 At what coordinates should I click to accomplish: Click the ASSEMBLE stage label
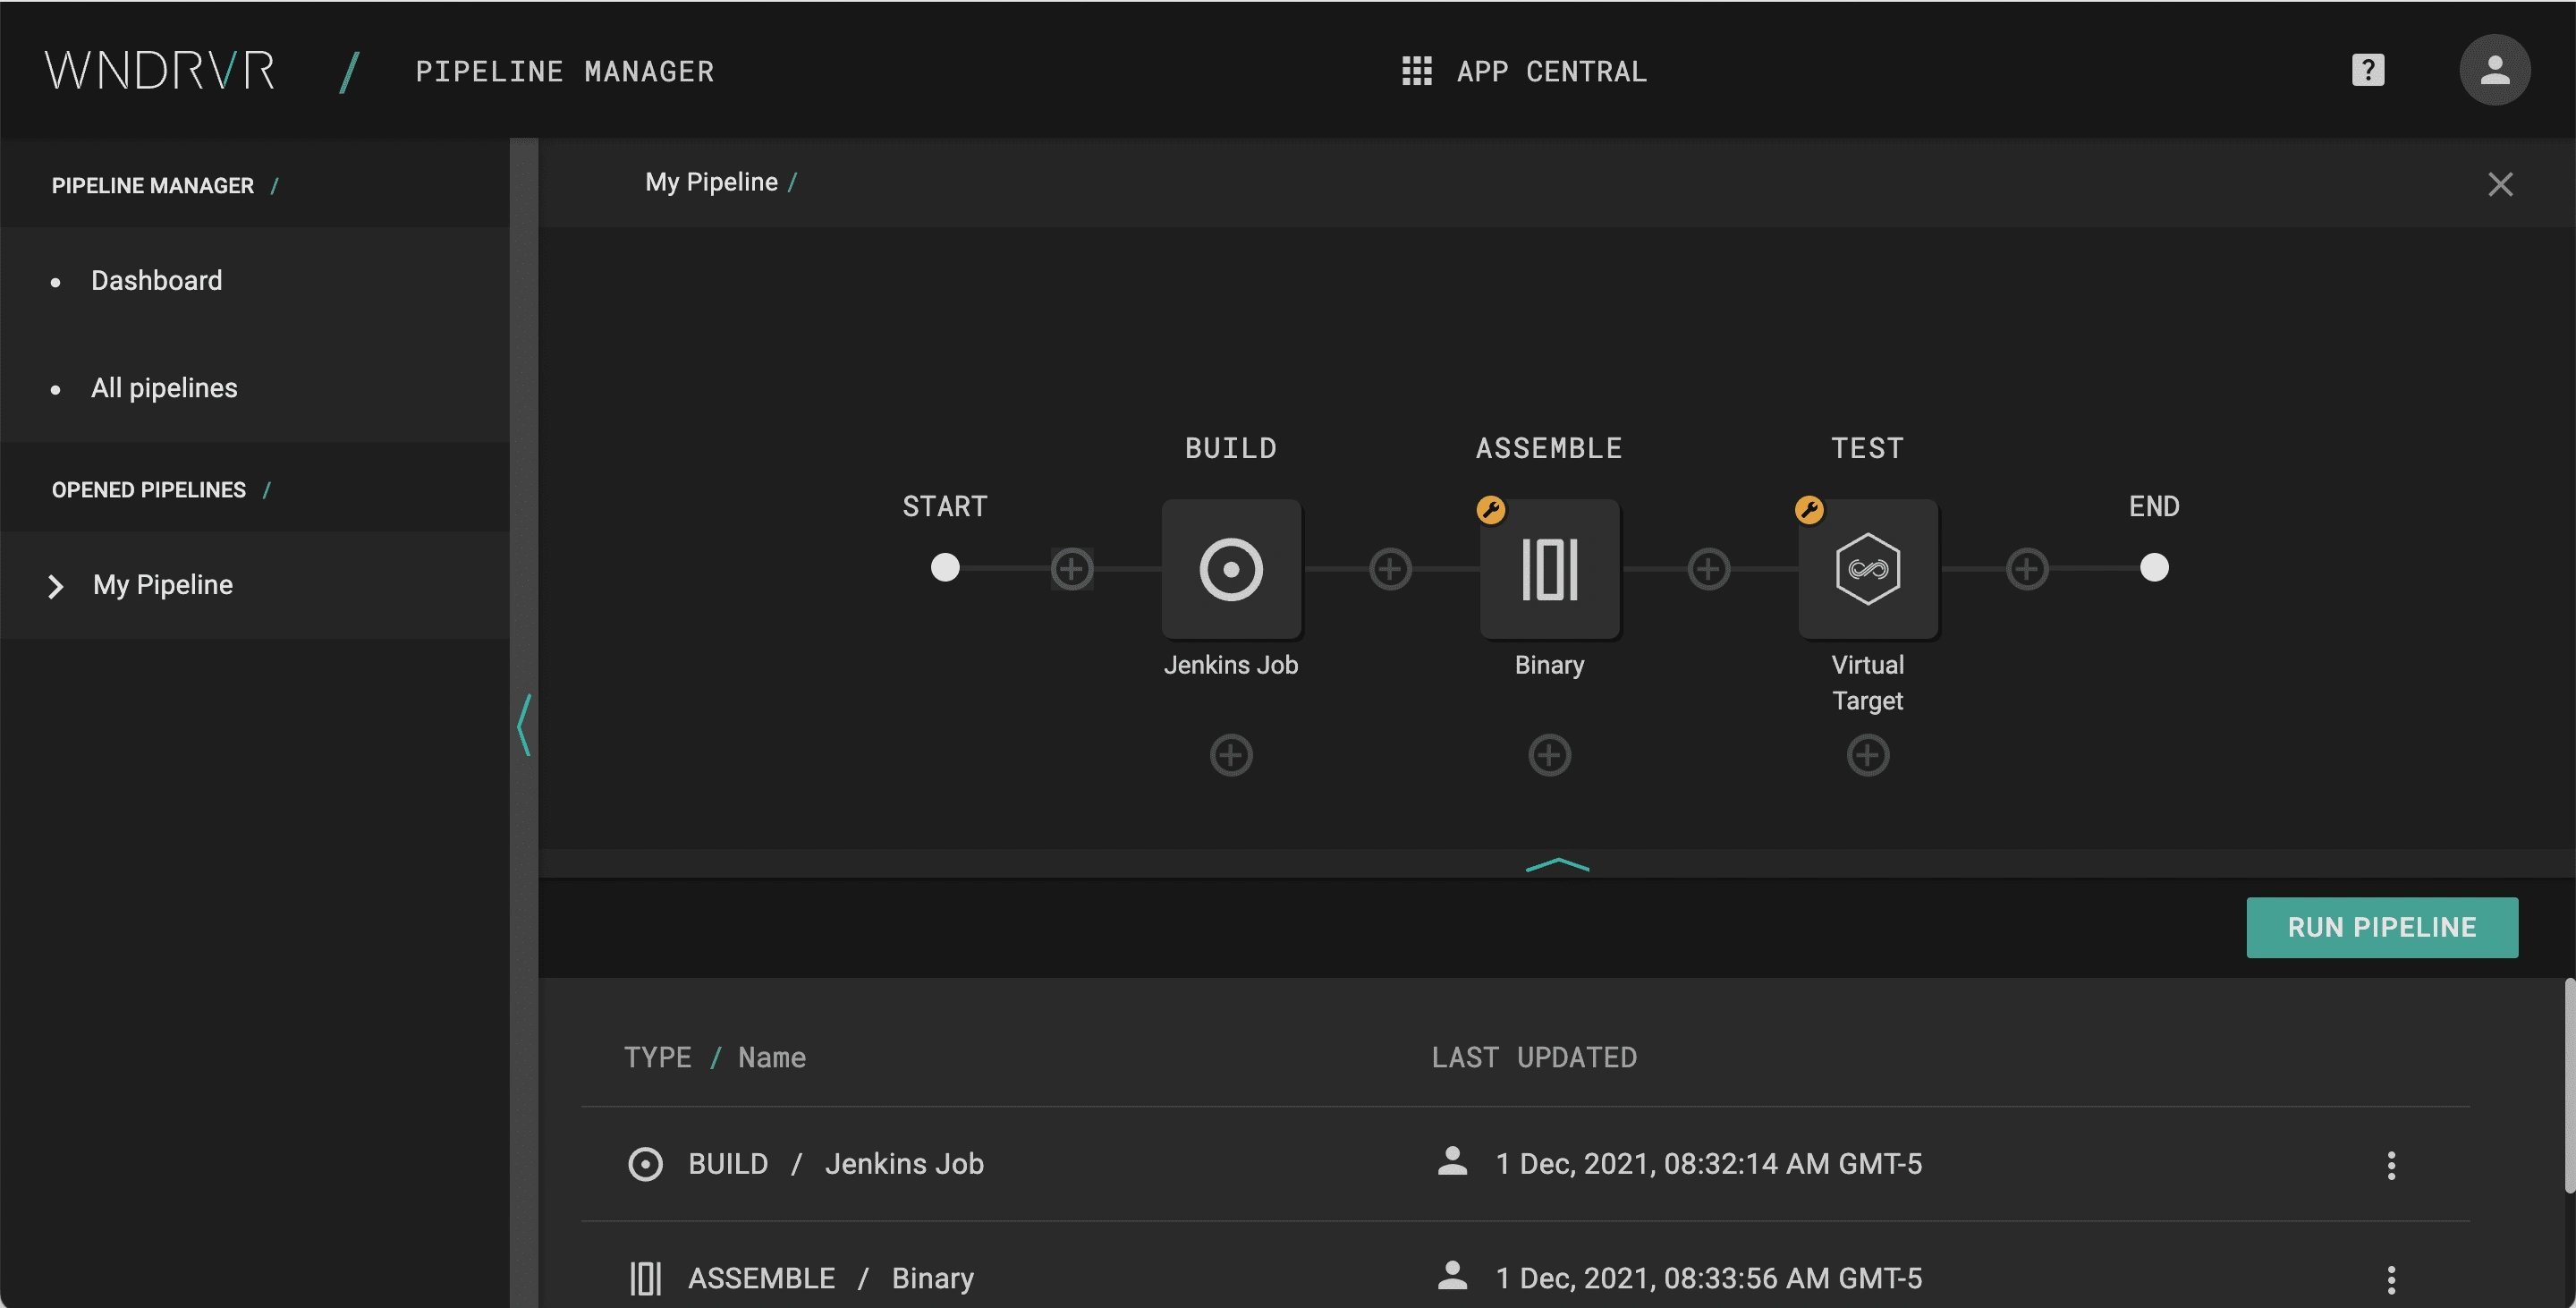(x=1549, y=448)
